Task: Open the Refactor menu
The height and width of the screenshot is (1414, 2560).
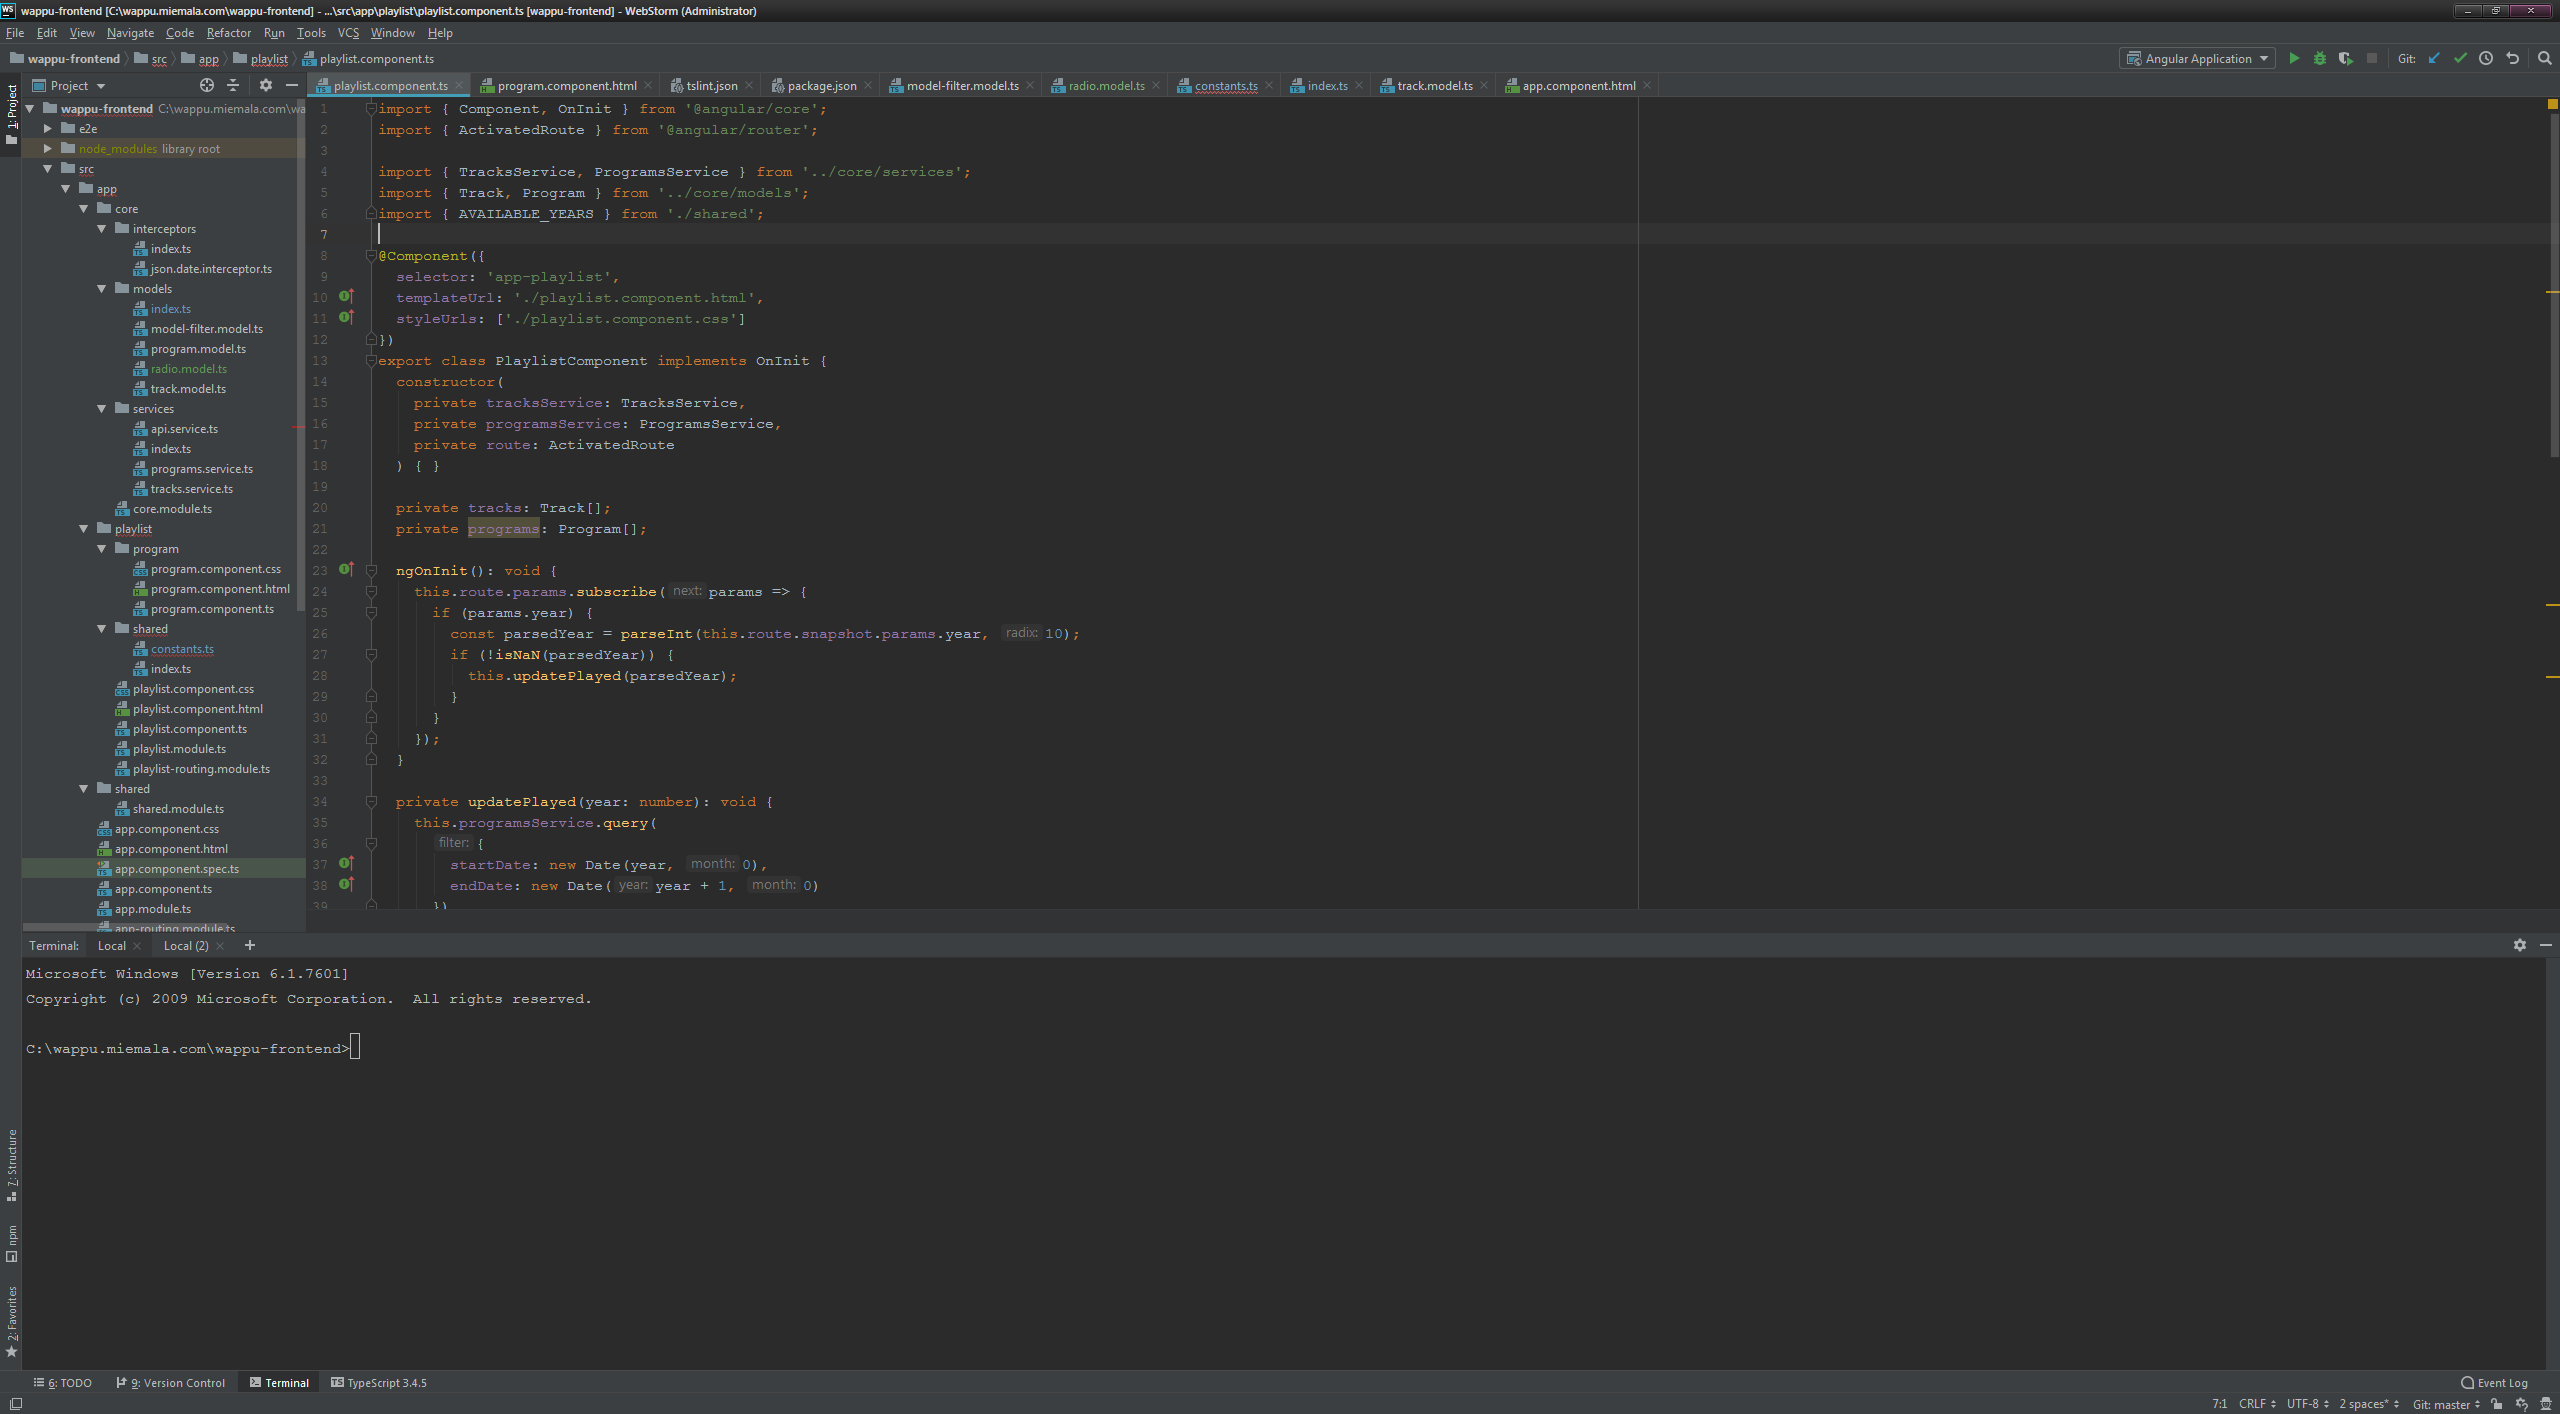Action: [x=228, y=33]
